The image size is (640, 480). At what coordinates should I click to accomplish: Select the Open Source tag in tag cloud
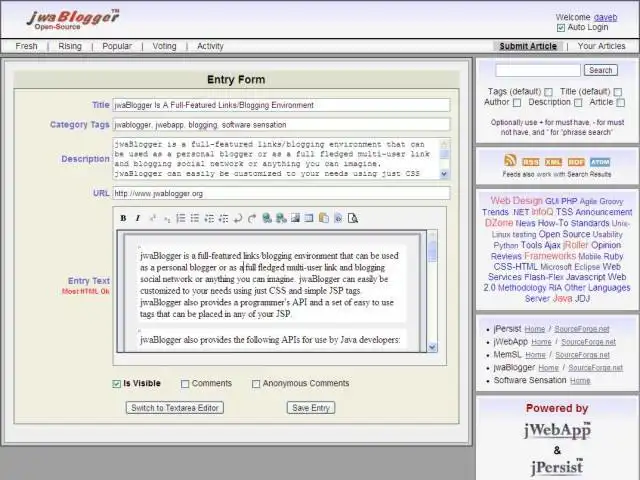564,234
